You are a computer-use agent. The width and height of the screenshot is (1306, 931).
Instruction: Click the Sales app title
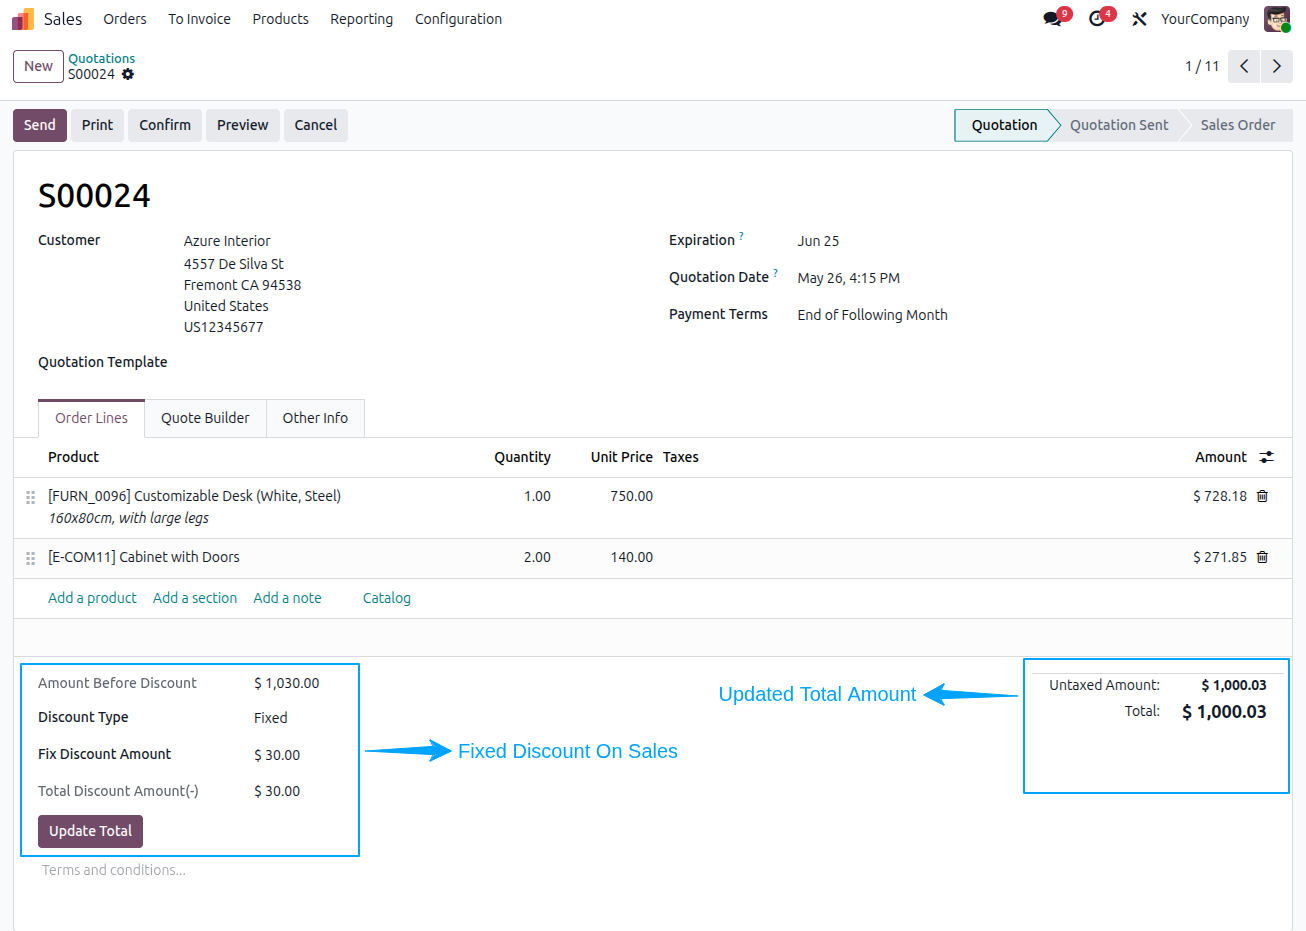(x=63, y=19)
